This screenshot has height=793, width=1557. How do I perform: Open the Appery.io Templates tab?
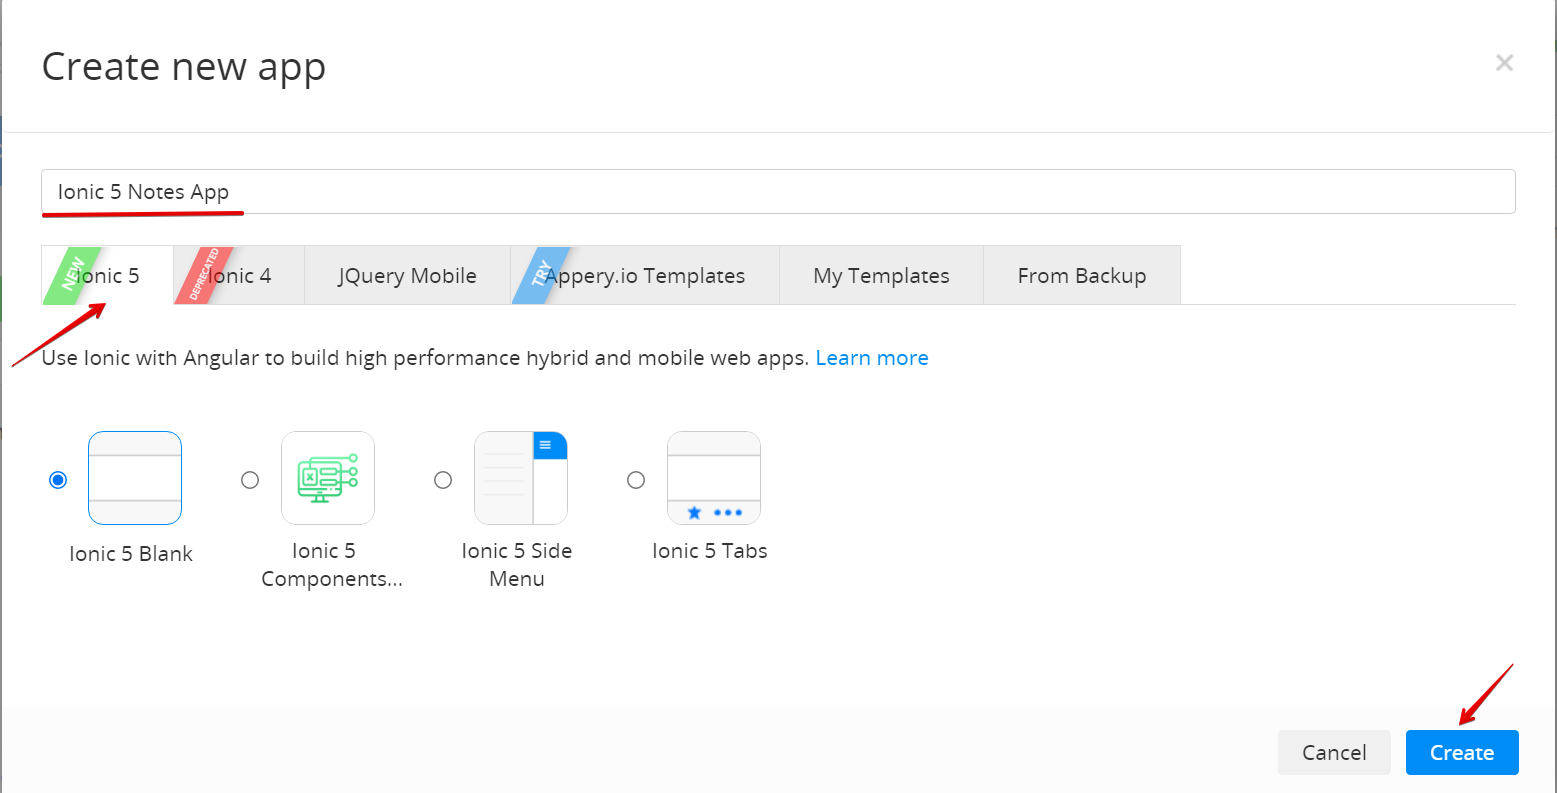[645, 275]
